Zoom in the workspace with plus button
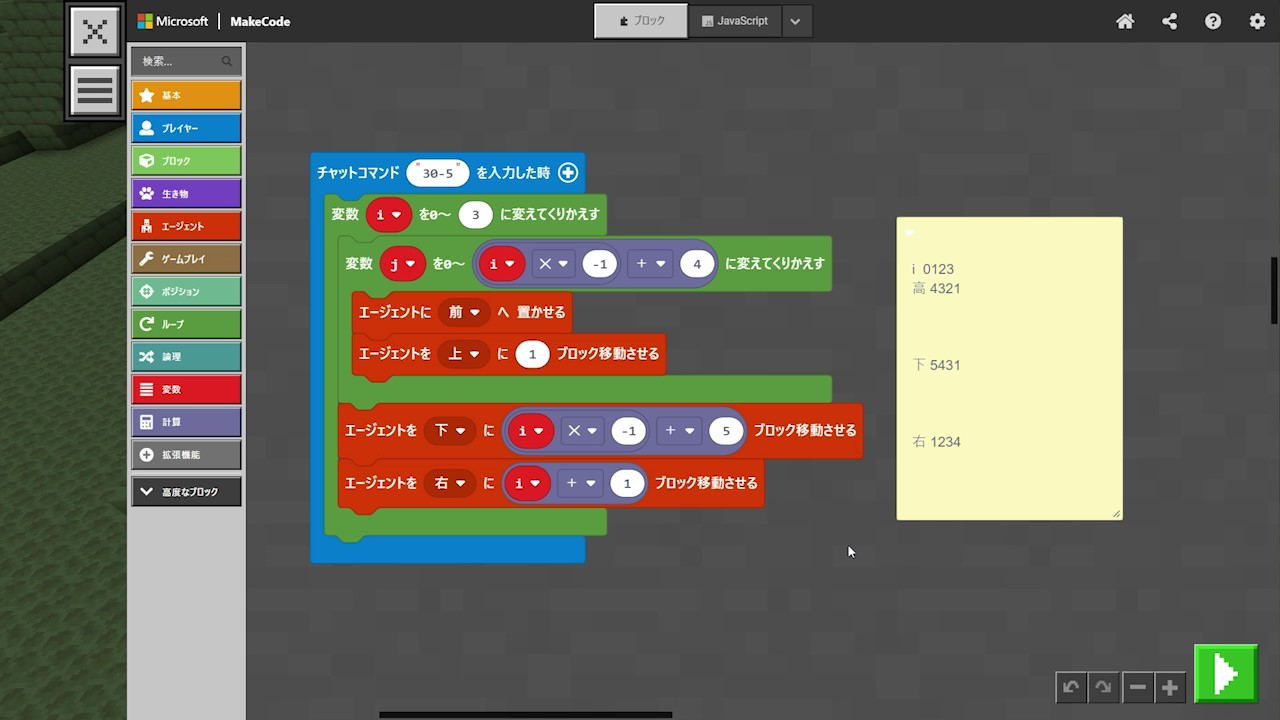 (1169, 687)
